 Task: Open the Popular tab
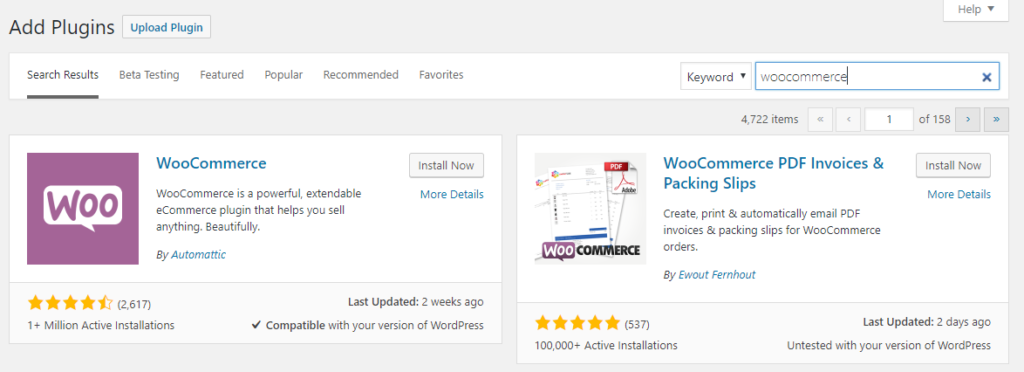tap(283, 74)
